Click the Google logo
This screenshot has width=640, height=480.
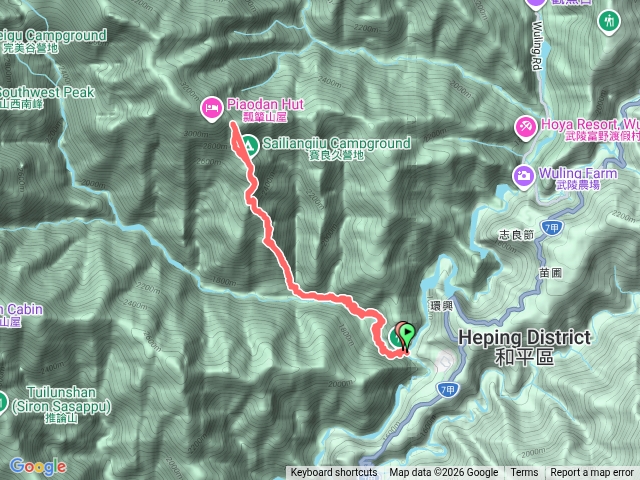[38, 467]
